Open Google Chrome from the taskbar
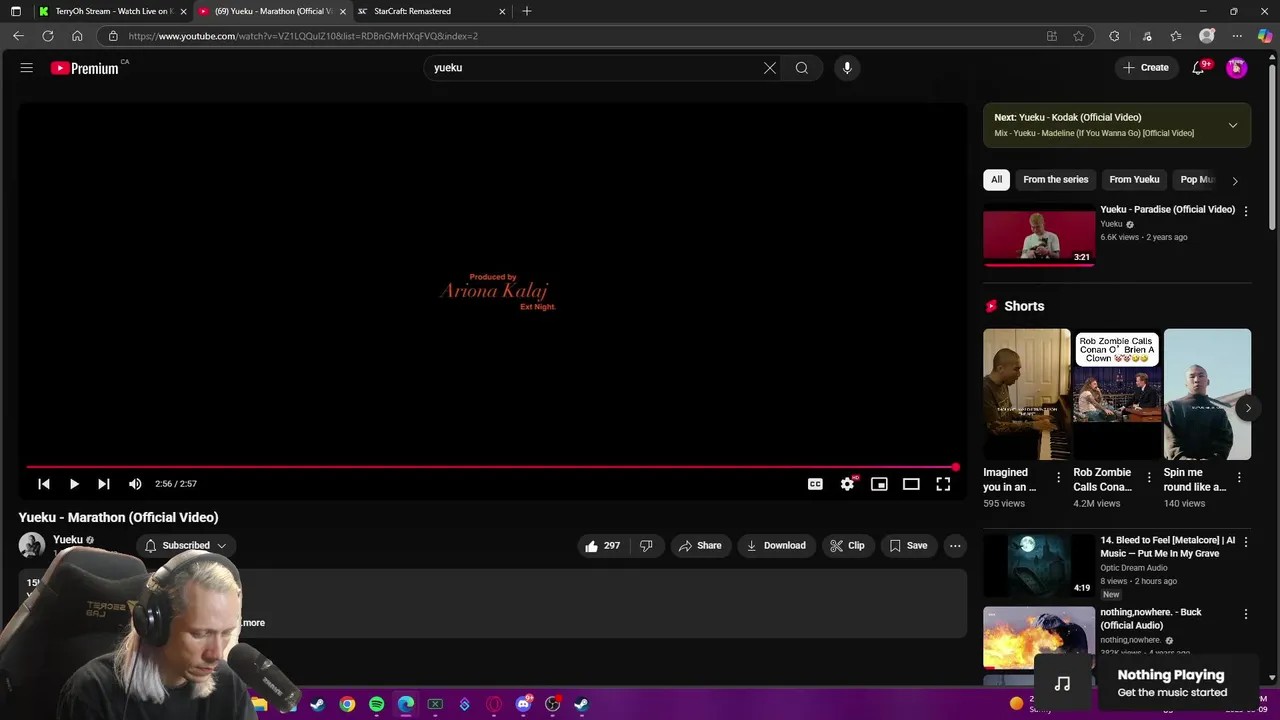 point(347,704)
